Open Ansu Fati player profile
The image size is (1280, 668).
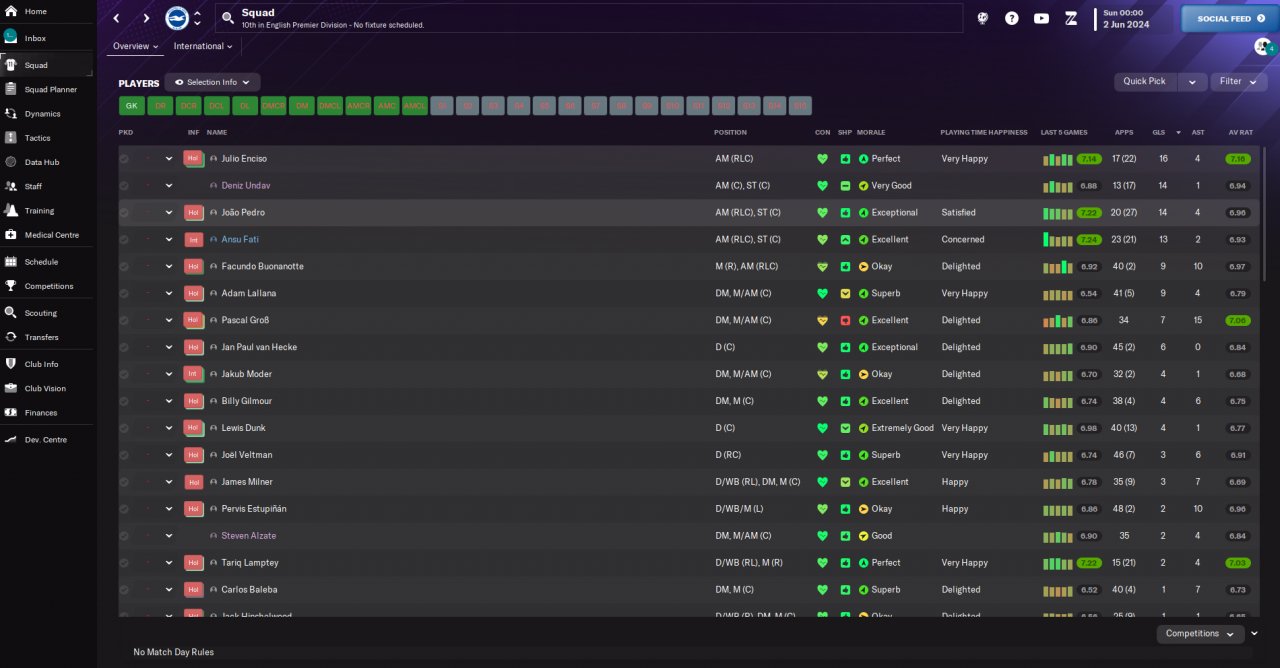point(239,240)
